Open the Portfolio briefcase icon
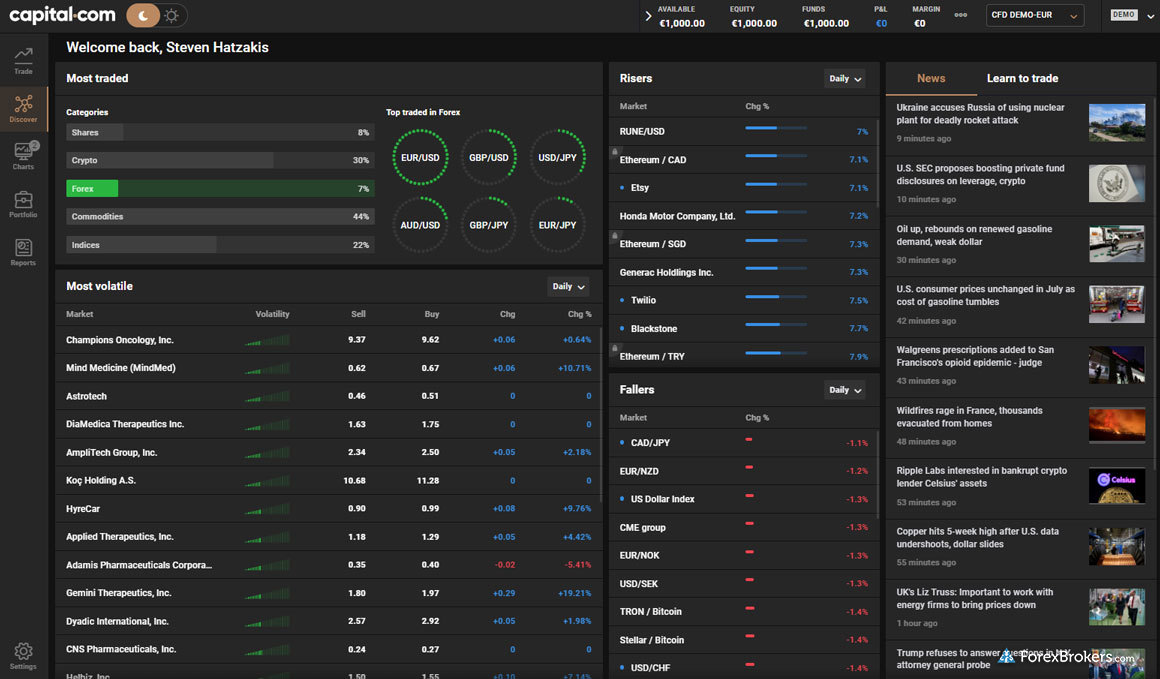The height and width of the screenshot is (679, 1160). pyautogui.click(x=23, y=203)
